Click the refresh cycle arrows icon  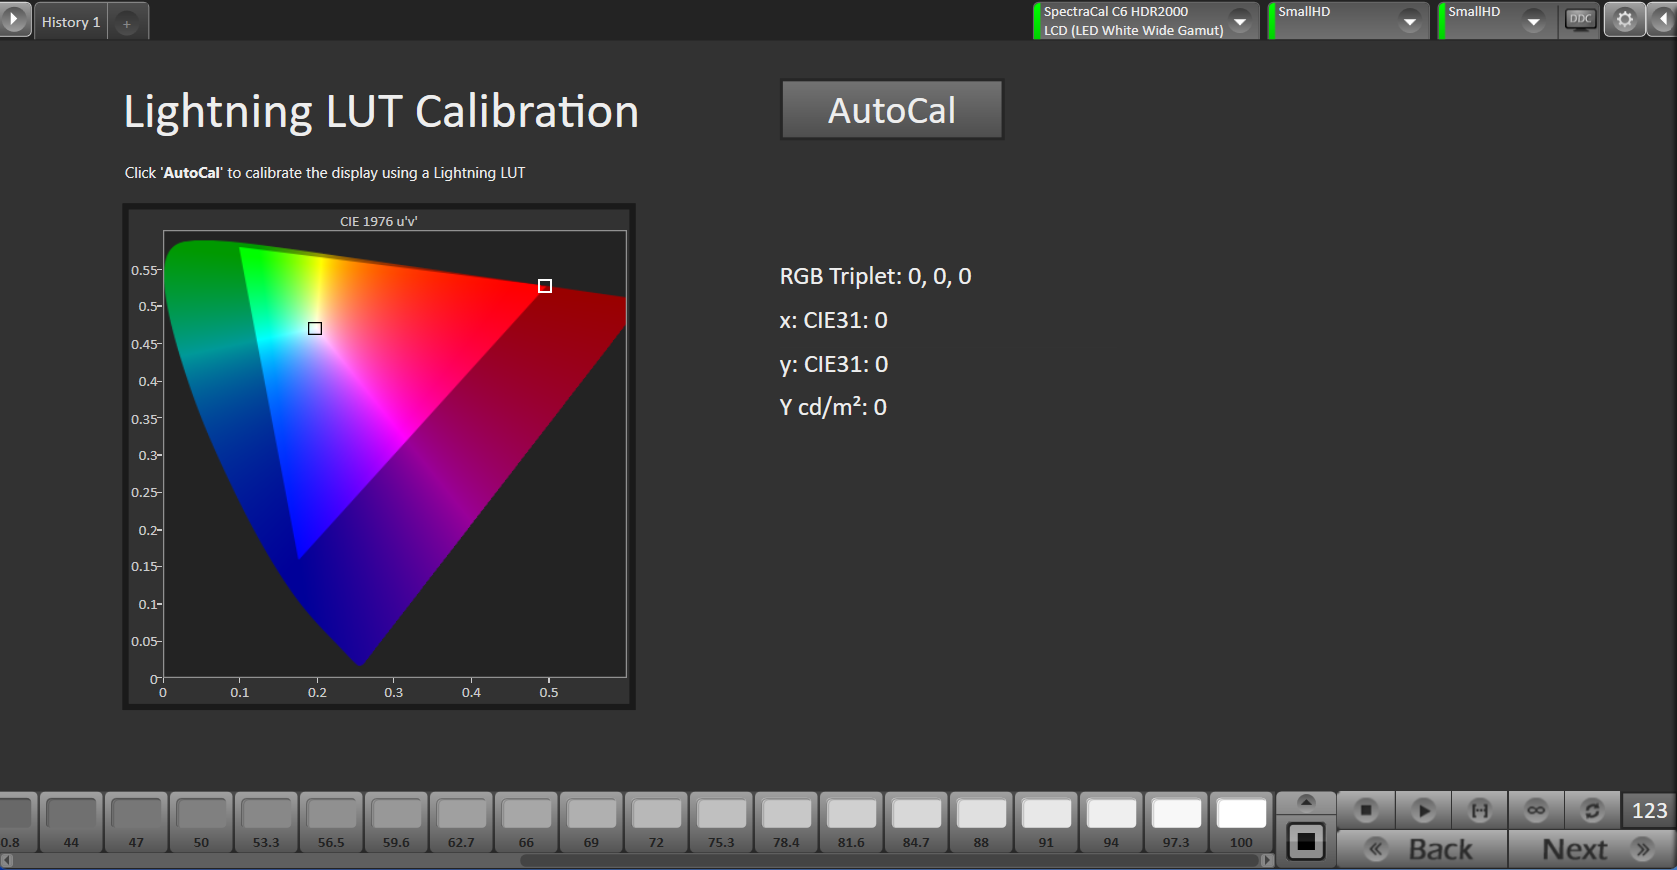click(1592, 810)
